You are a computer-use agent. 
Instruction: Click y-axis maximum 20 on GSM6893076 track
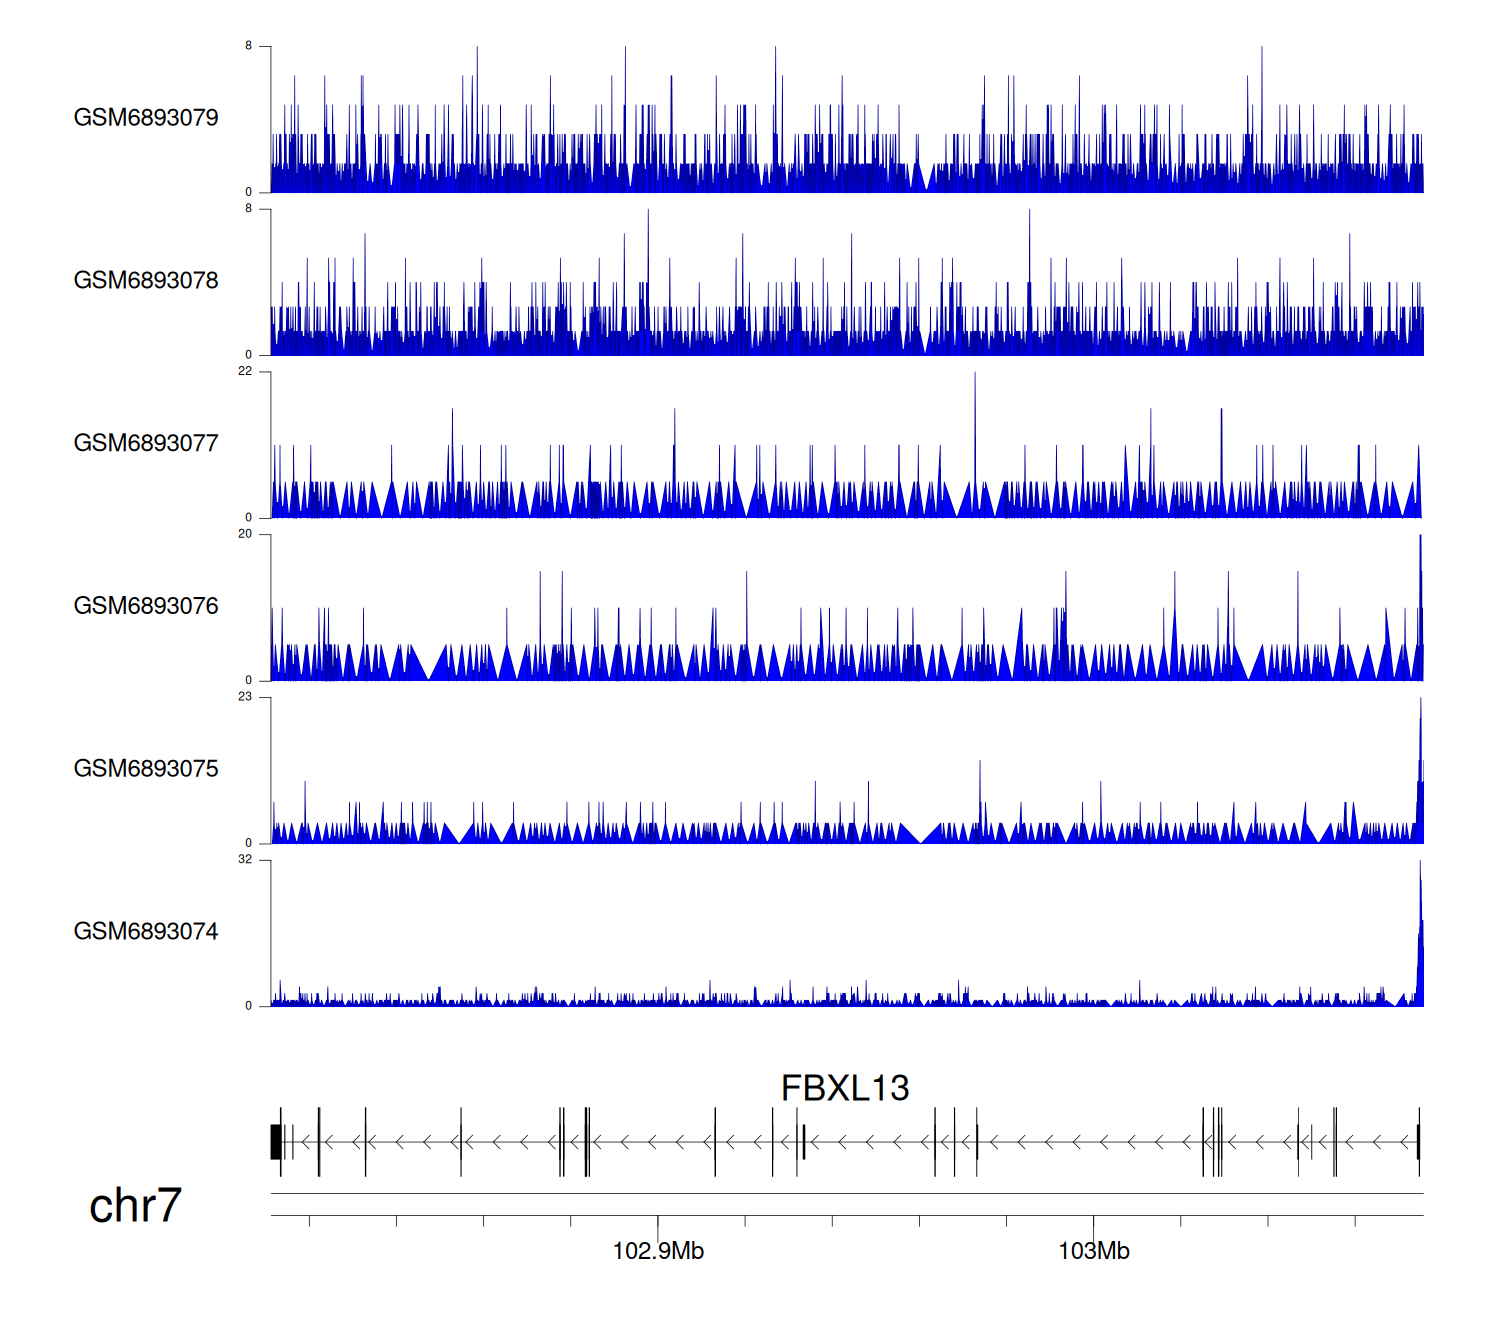tap(245, 534)
